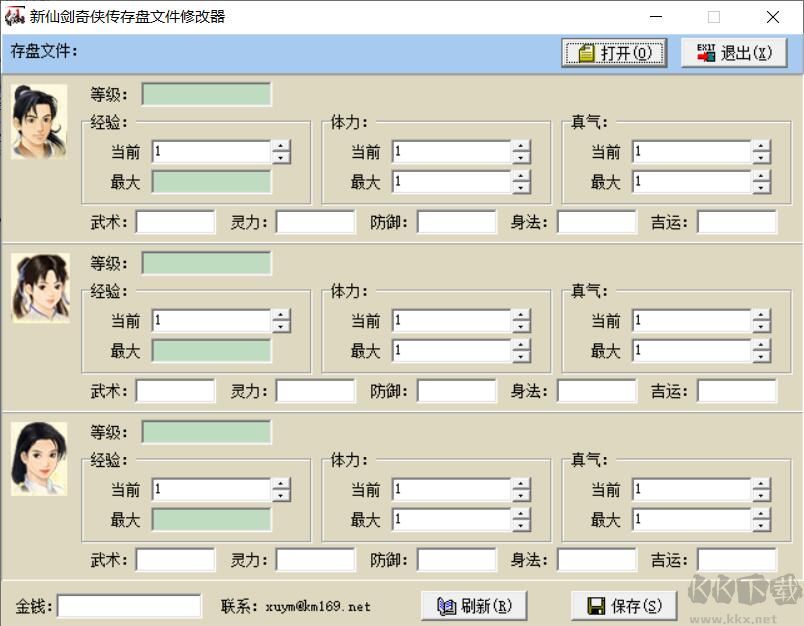804x626 pixels.
Task: Decrease second character's current 体力 value
Action: tap(521, 326)
